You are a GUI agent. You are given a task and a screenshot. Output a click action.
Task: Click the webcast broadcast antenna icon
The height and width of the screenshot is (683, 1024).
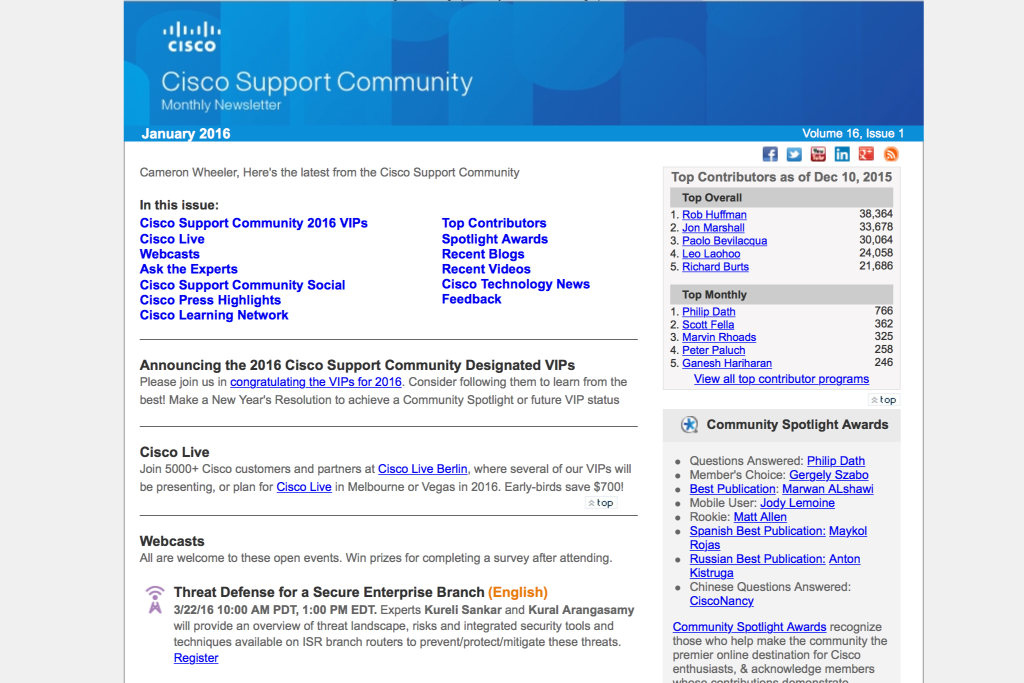click(x=154, y=600)
